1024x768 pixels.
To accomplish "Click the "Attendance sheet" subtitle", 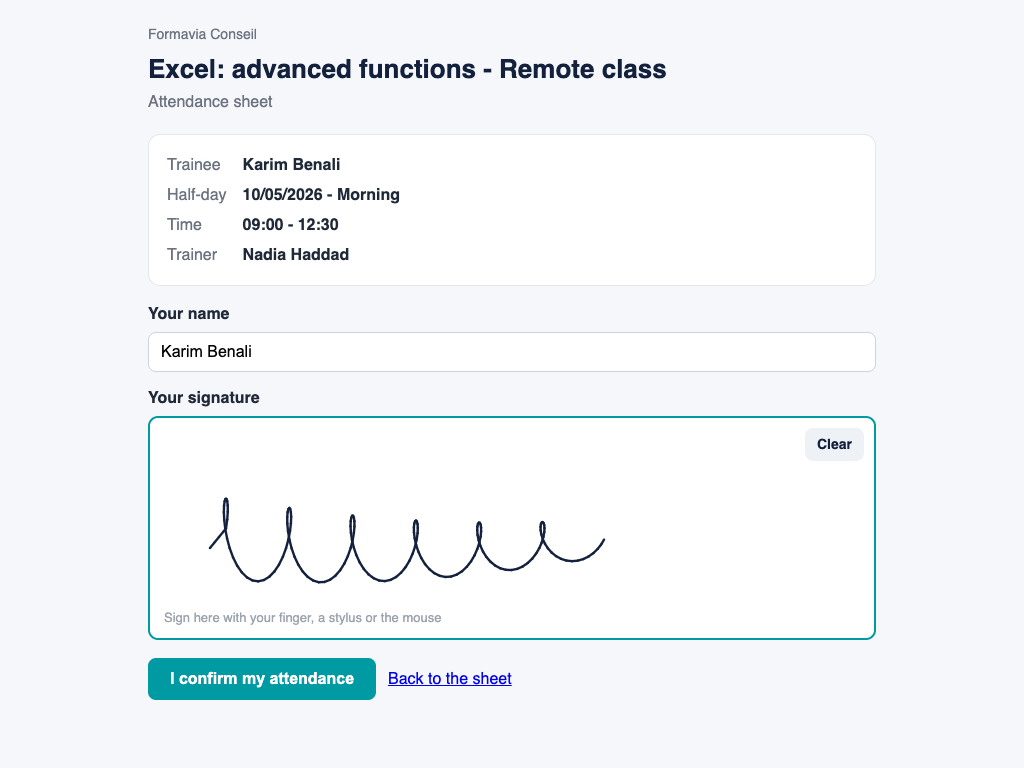I will (x=210, y=102).
